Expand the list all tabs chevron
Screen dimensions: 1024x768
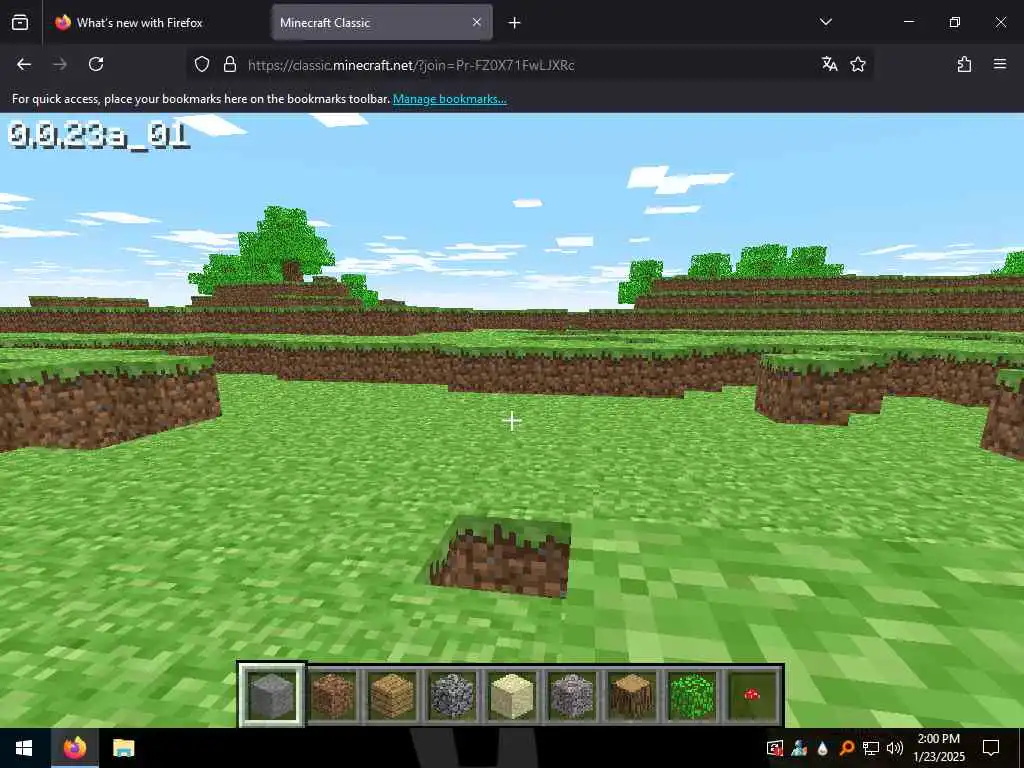point(825,22)
